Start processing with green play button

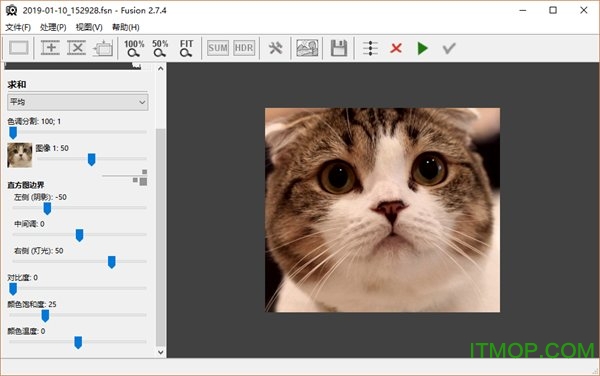[422, 48]
